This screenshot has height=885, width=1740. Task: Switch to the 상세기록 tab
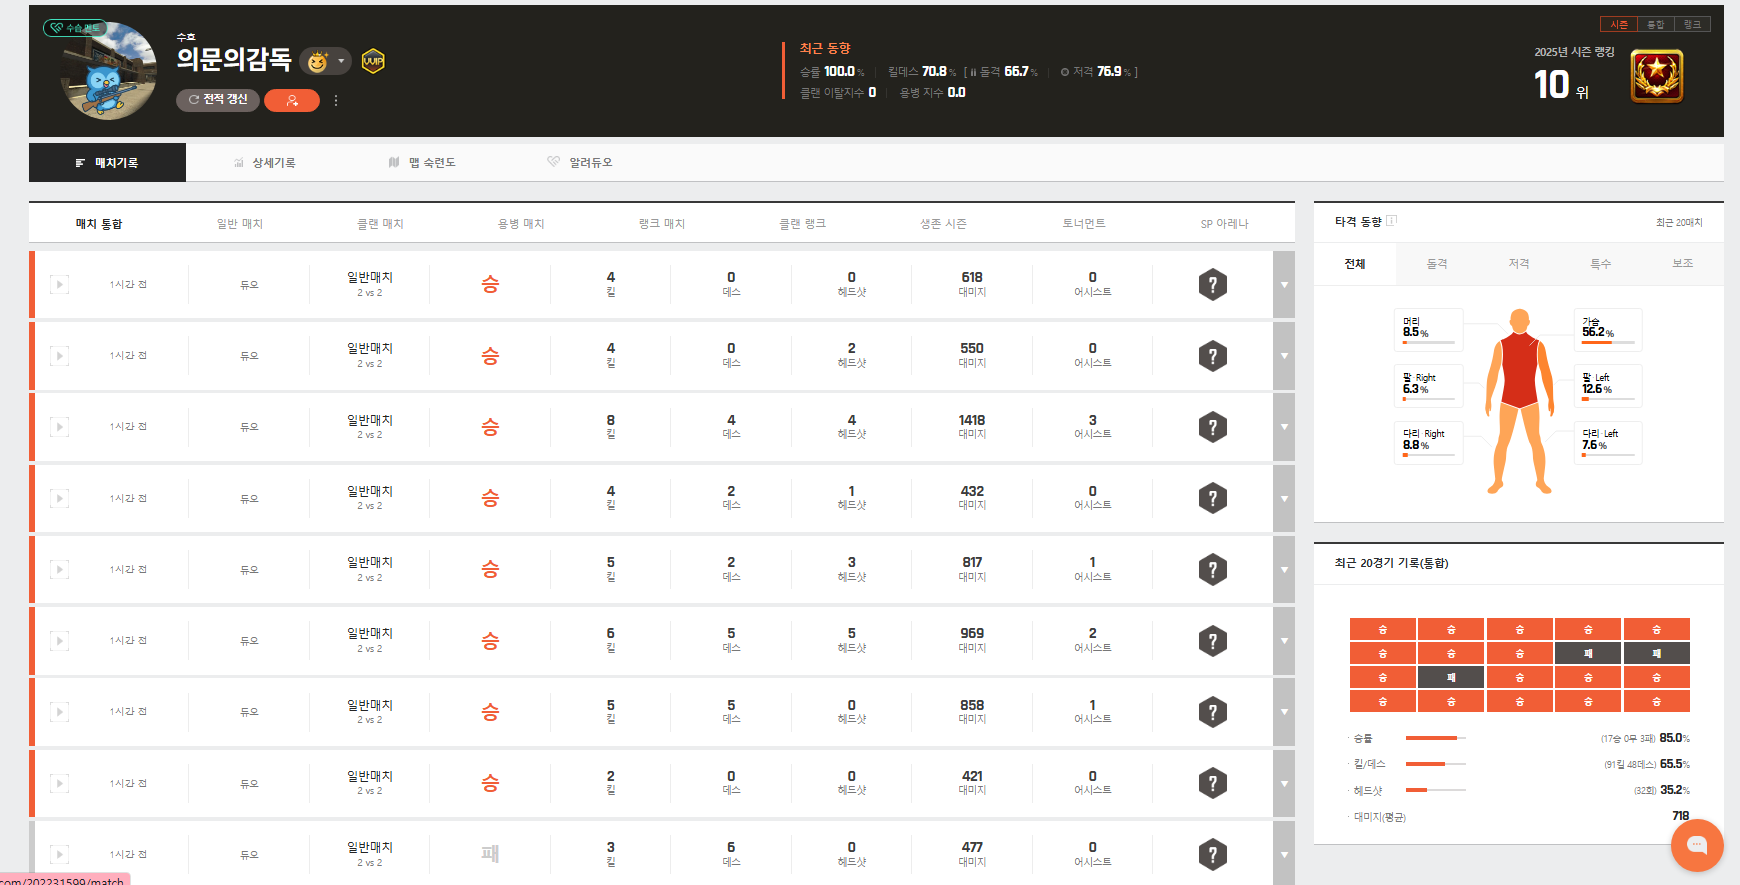[x=265, y=162]
